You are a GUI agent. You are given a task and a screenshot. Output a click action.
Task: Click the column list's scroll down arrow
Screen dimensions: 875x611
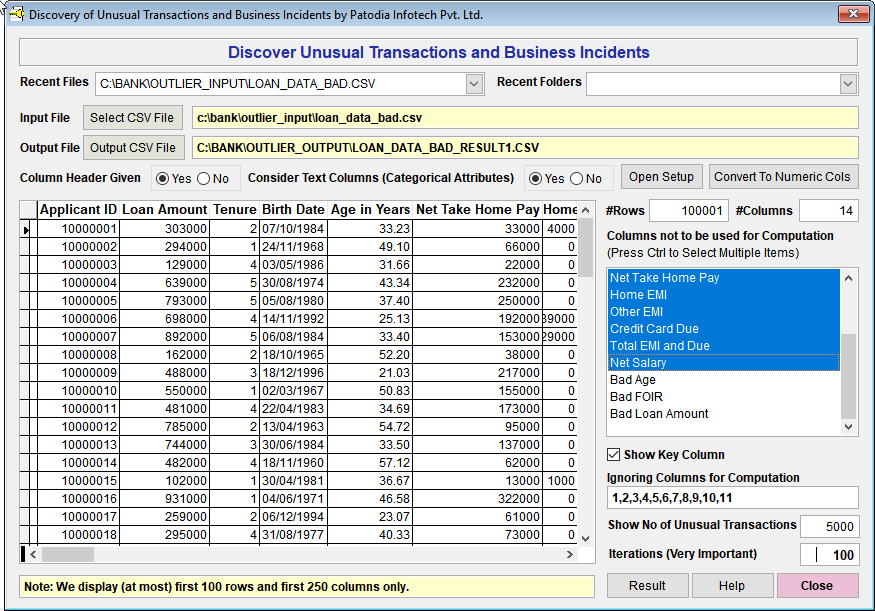(x=850, y=427)
